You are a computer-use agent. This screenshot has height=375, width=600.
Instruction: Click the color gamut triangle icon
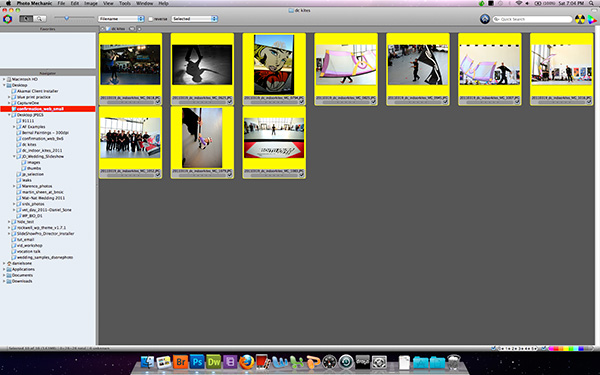coord(592,19)
